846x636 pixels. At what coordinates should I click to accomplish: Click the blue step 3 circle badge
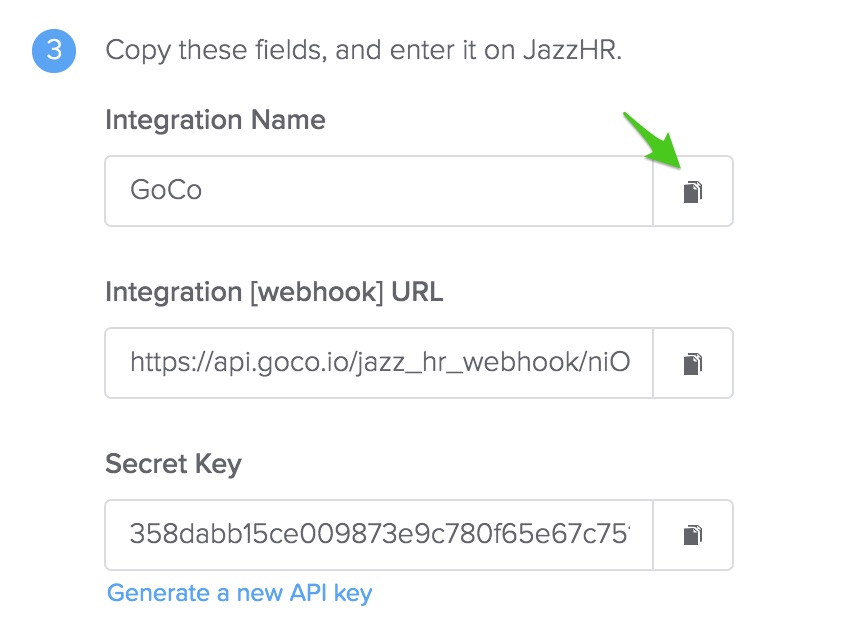[54, 51]
